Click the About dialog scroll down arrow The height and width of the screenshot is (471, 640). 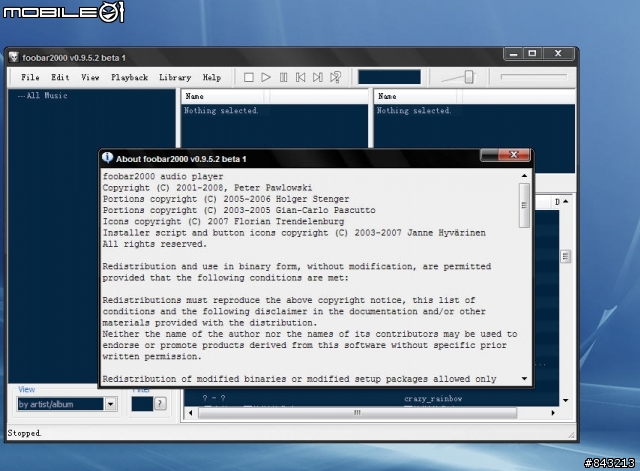tap(524, 379)
